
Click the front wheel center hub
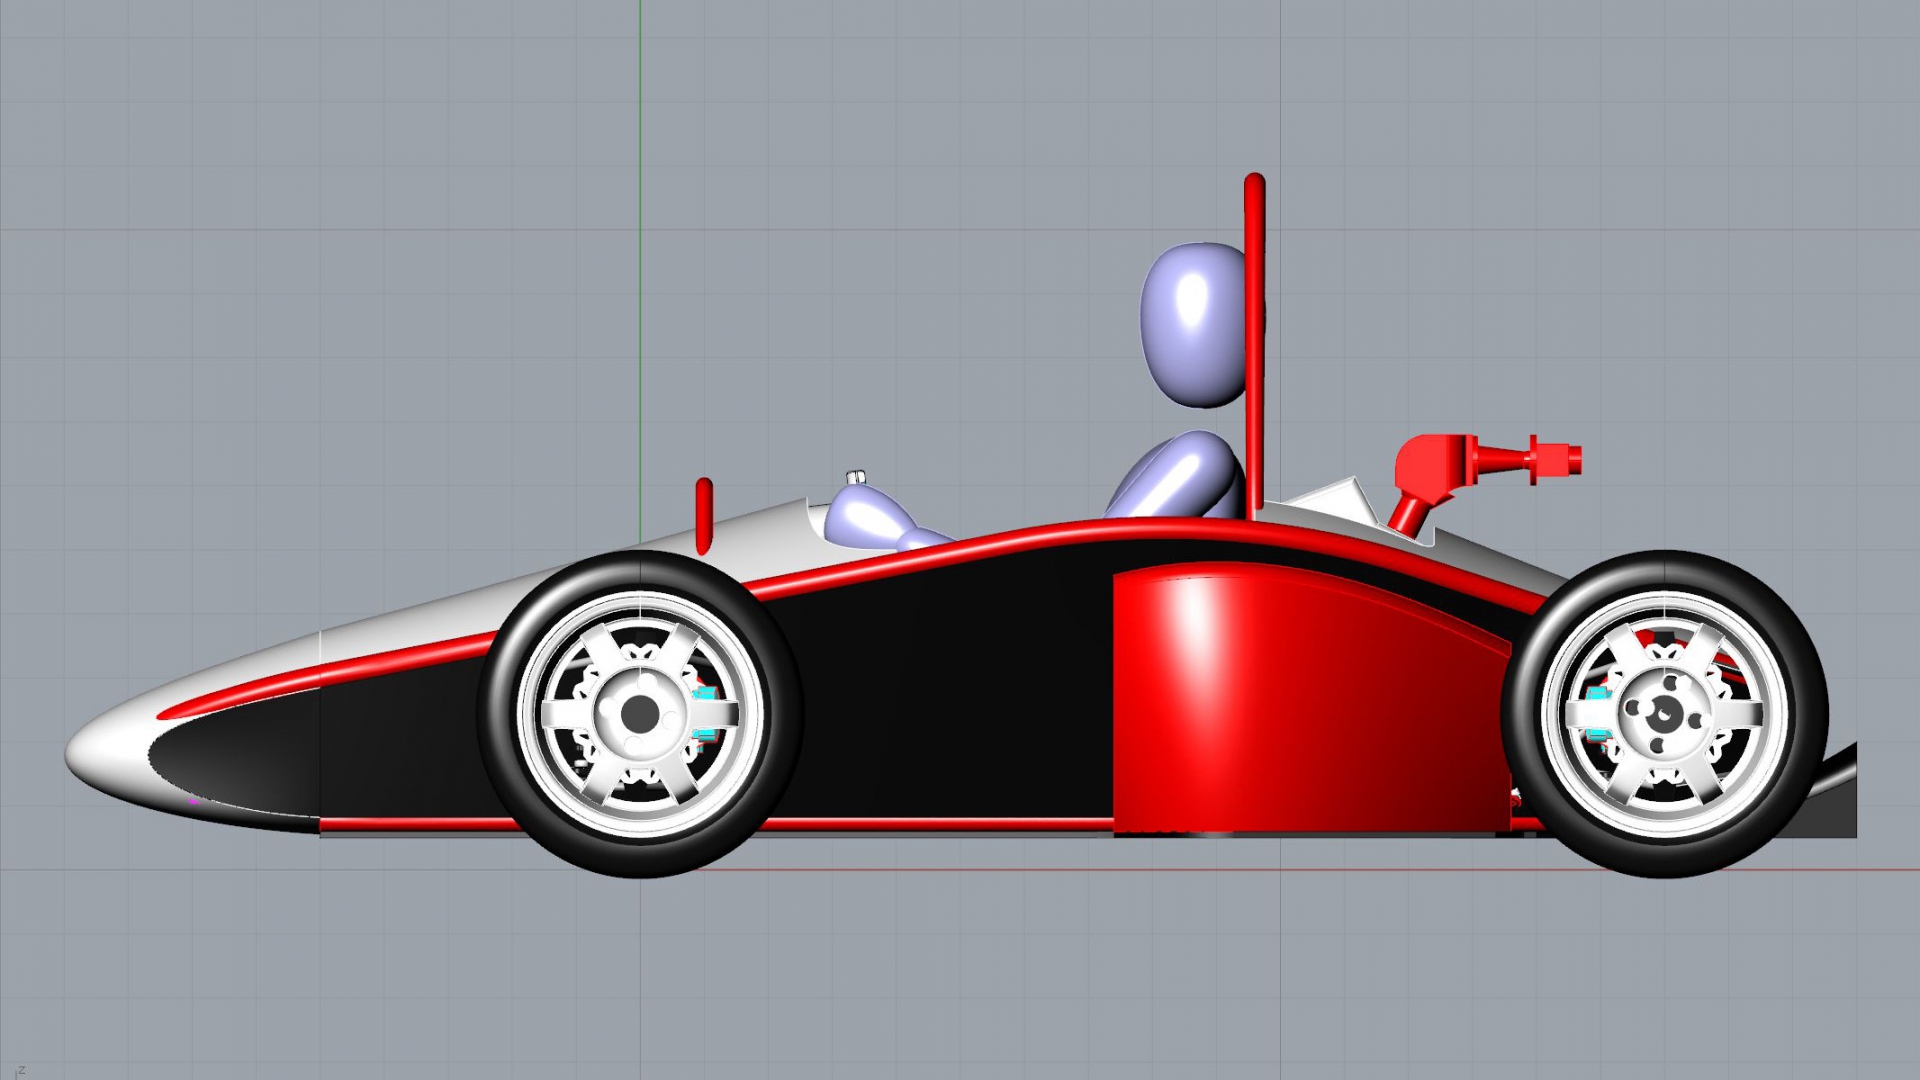pos(640,714)
